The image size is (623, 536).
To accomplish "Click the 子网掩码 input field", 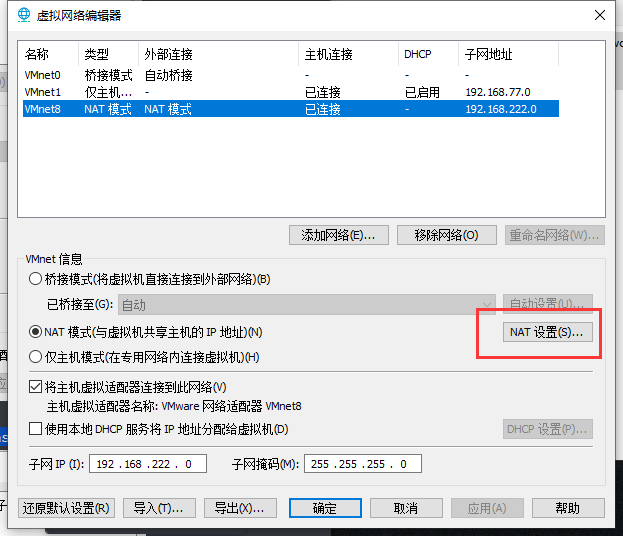I will pos(363,464).
